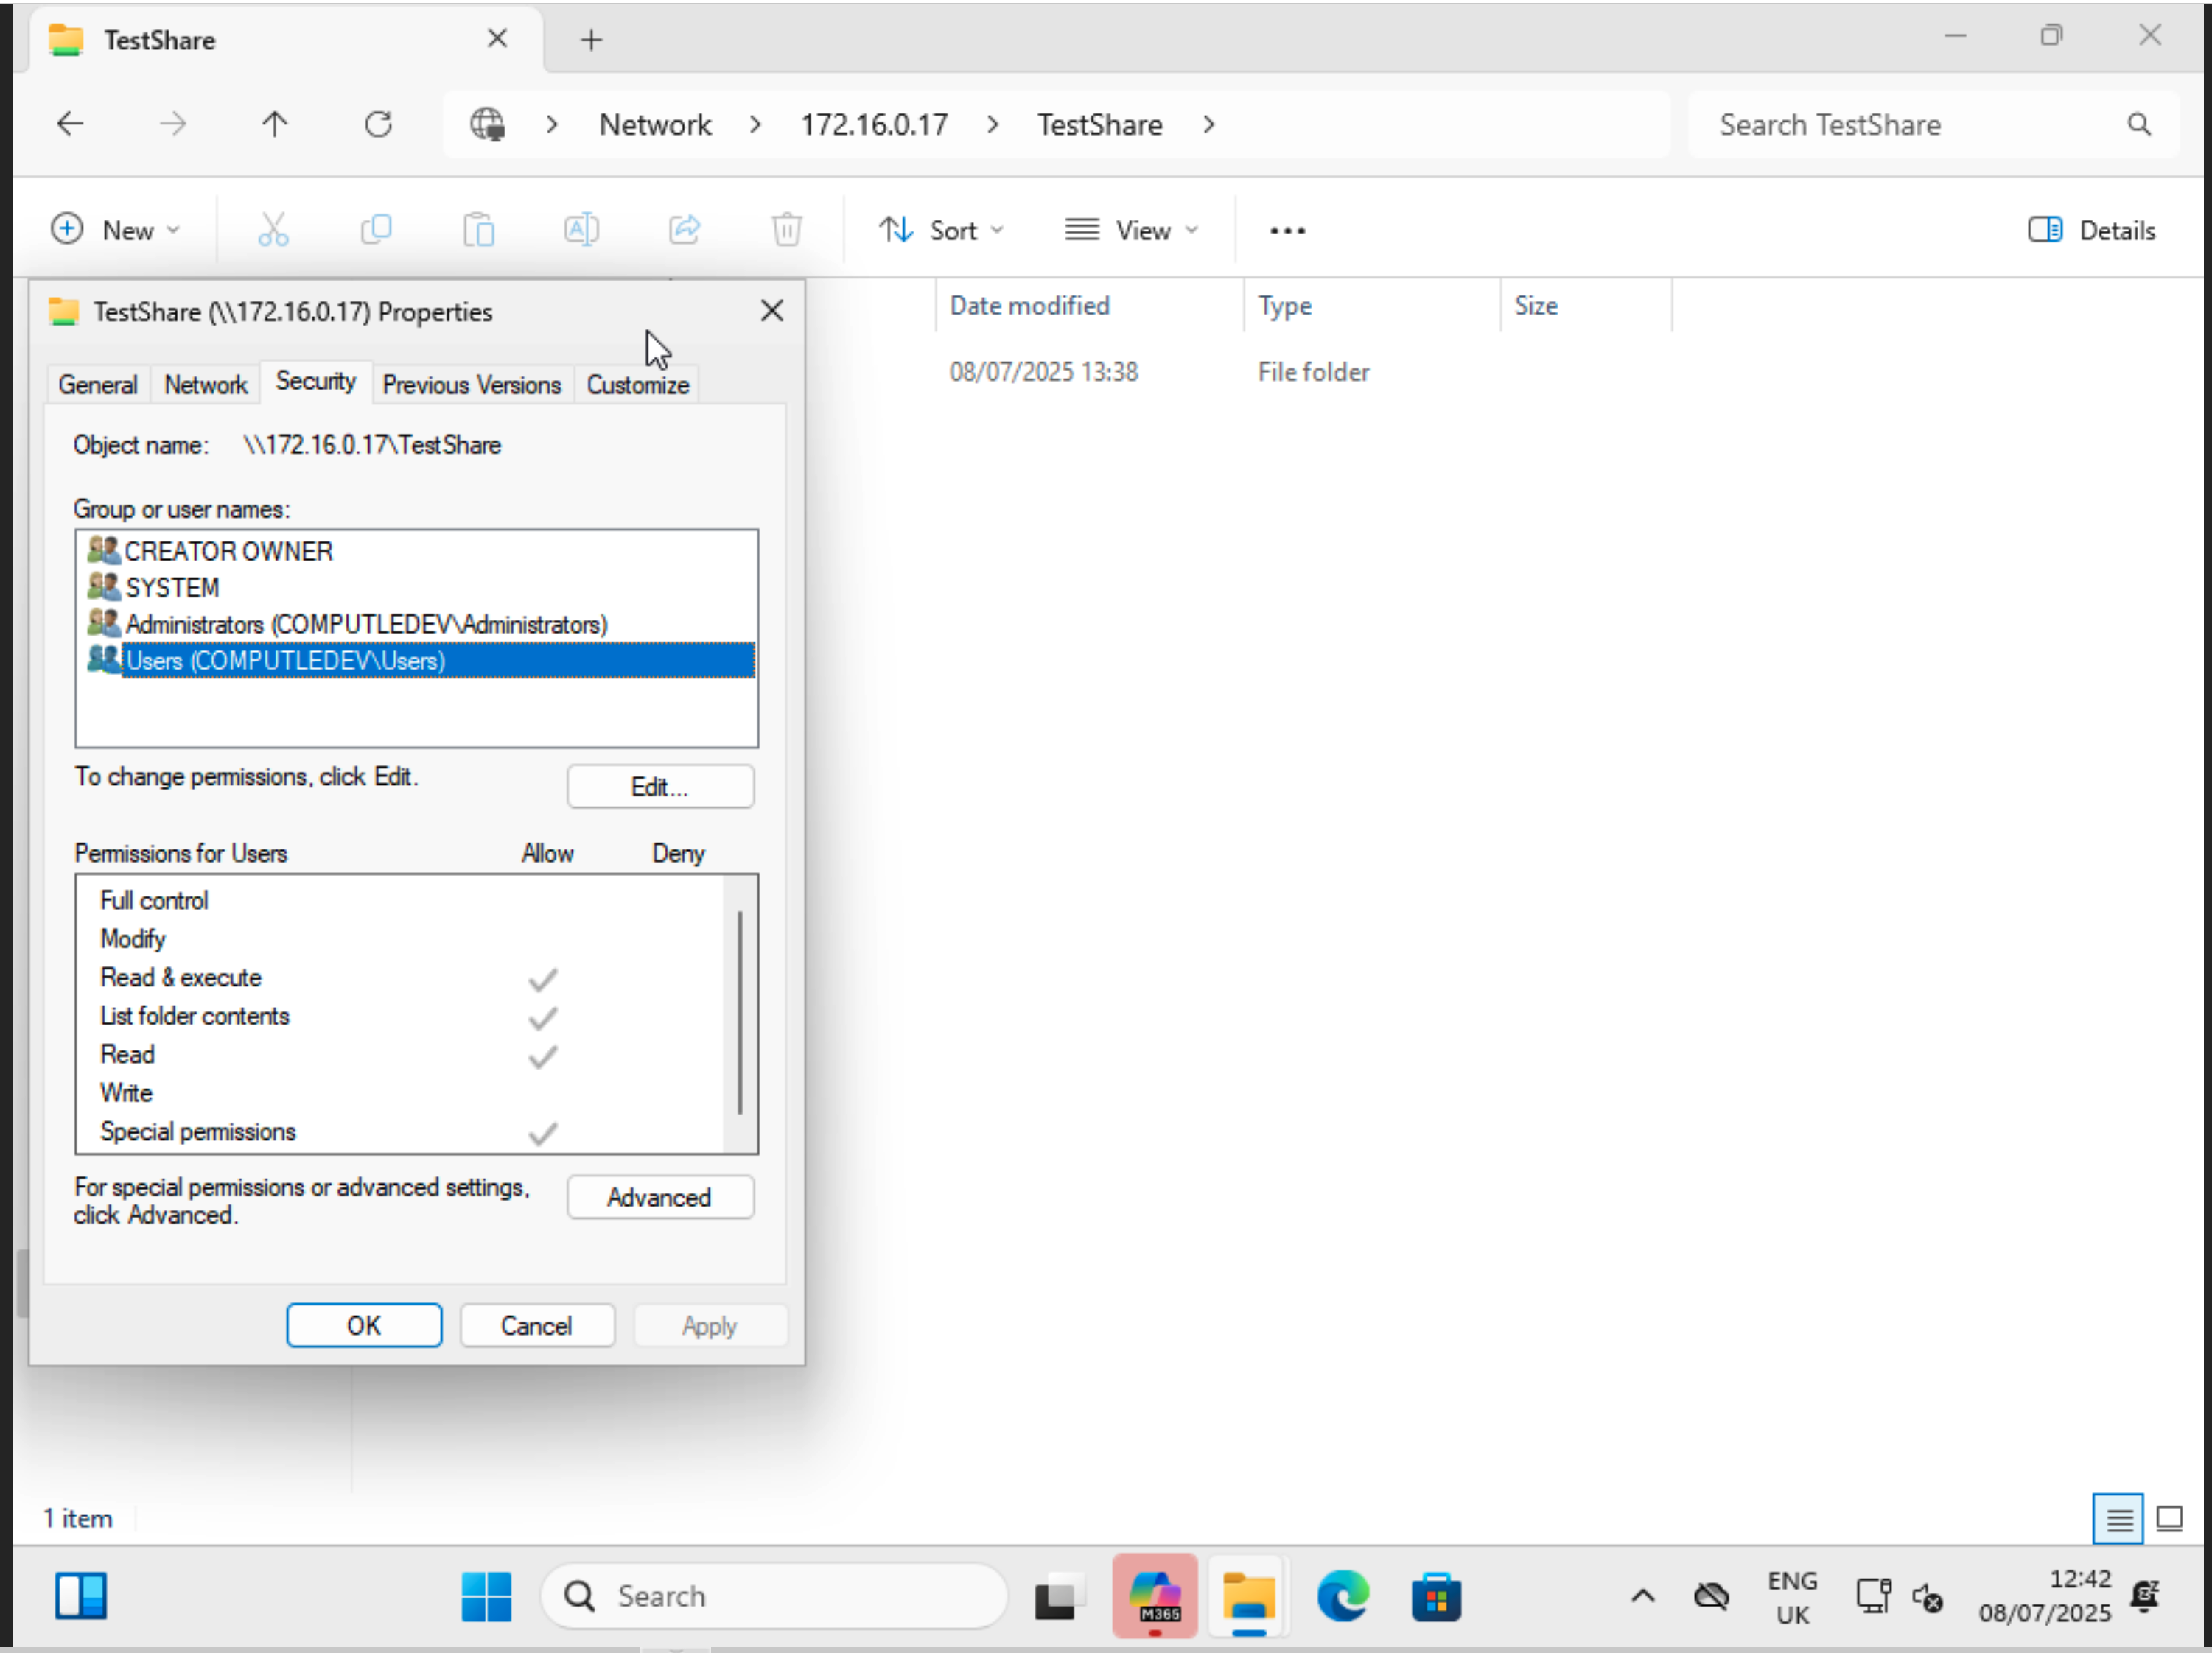Image resolution: width=2212 pixels, height=1653 pixels.
Task: Switch to large thumbnails view toggle
Action: pyautogui.click(x=2169, y=1519)
